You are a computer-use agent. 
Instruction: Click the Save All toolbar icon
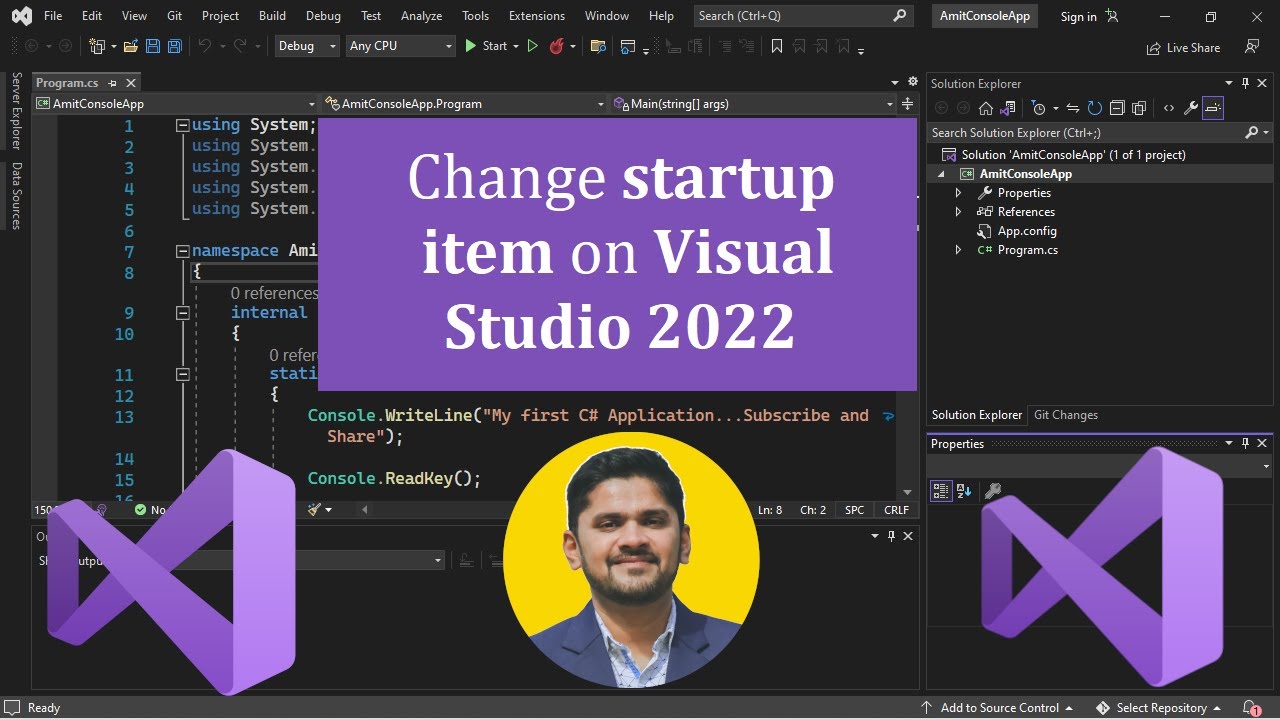174,46
